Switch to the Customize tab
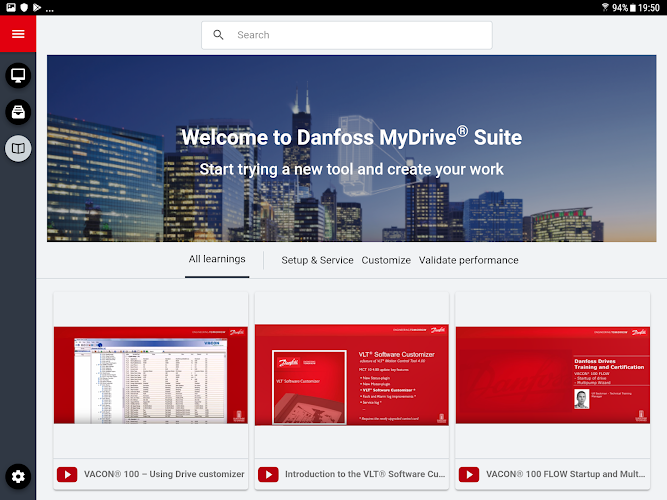The width and height of the screenshot is (667, 500). click(386, 260)
